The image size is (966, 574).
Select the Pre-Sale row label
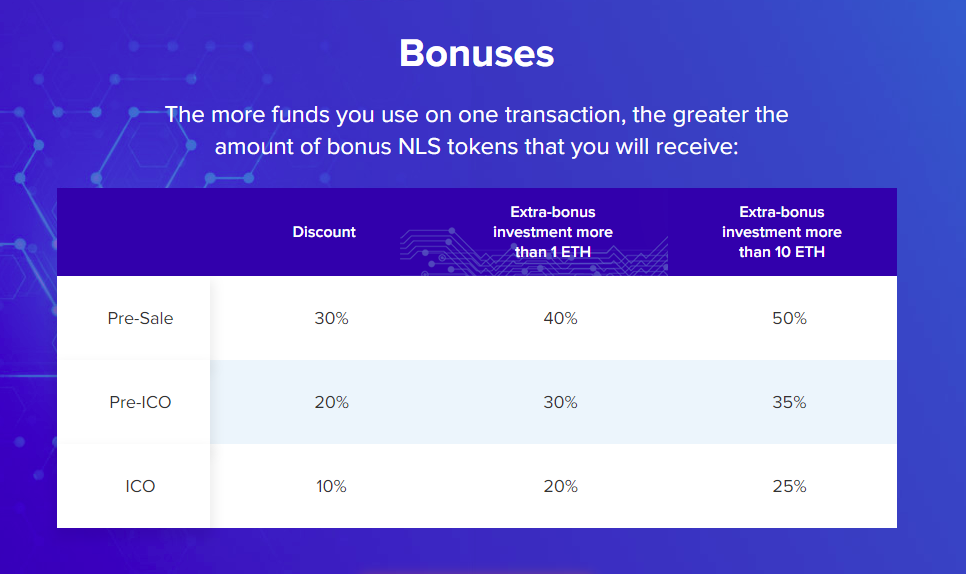(140, 318)
